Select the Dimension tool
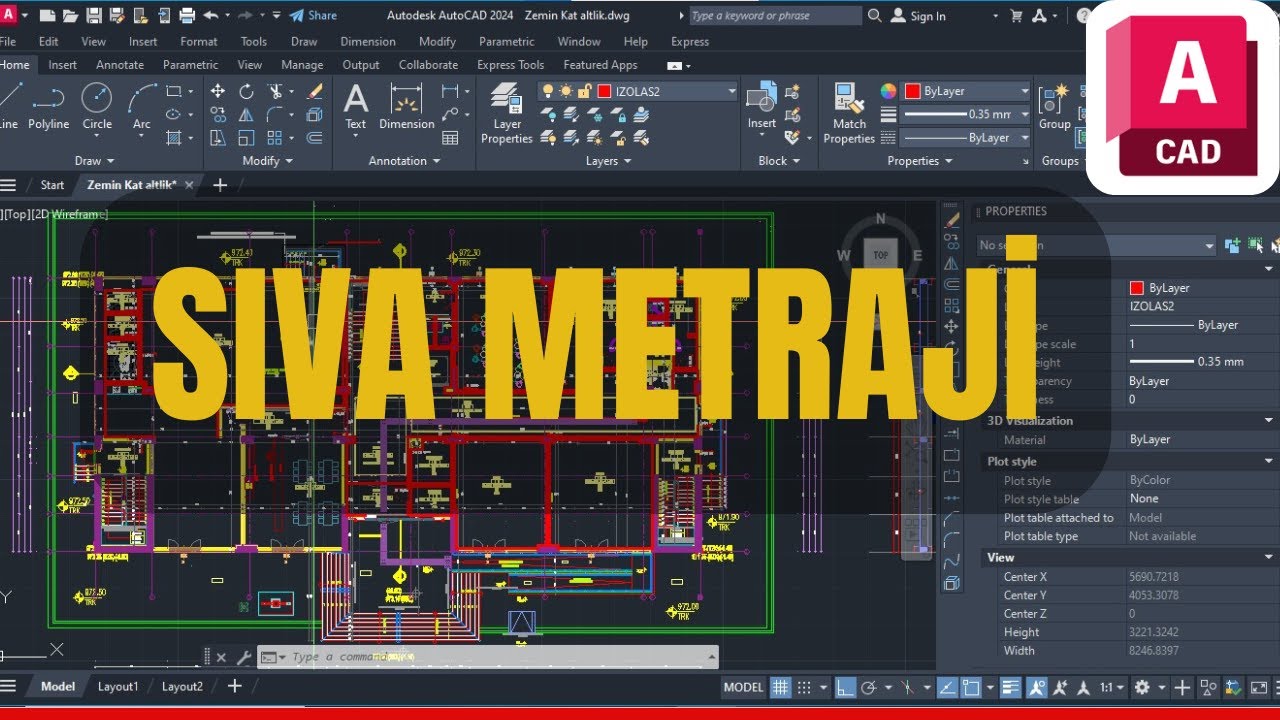Image resolution: width=1280 pixels, height=720 pixels. (406, 106)
